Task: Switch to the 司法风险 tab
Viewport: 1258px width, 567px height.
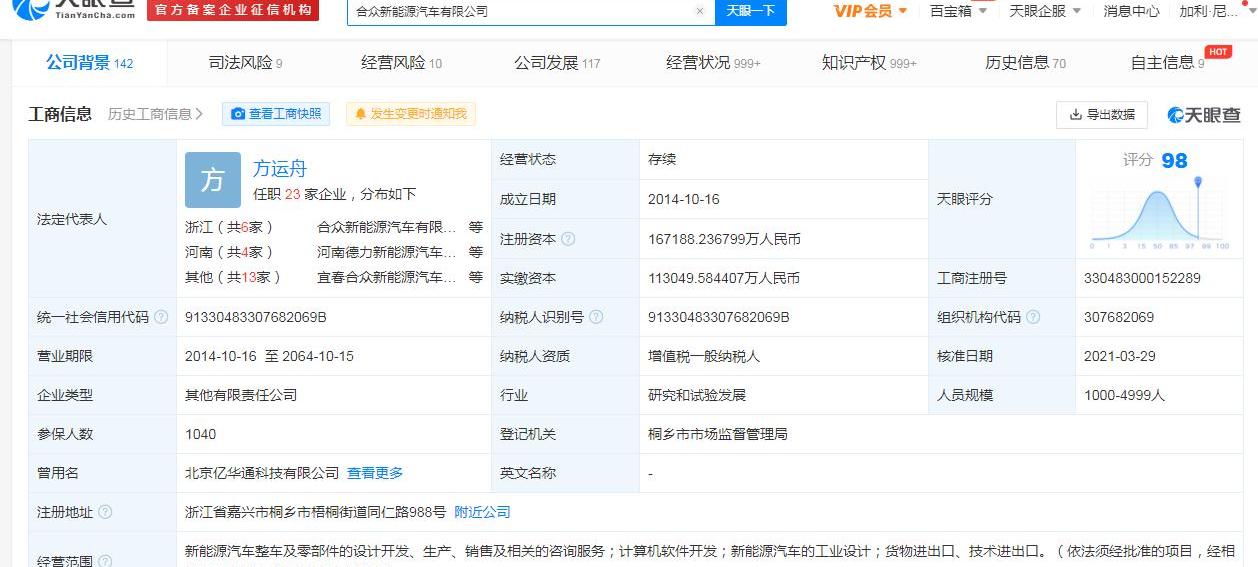Action: click(245, 63)
